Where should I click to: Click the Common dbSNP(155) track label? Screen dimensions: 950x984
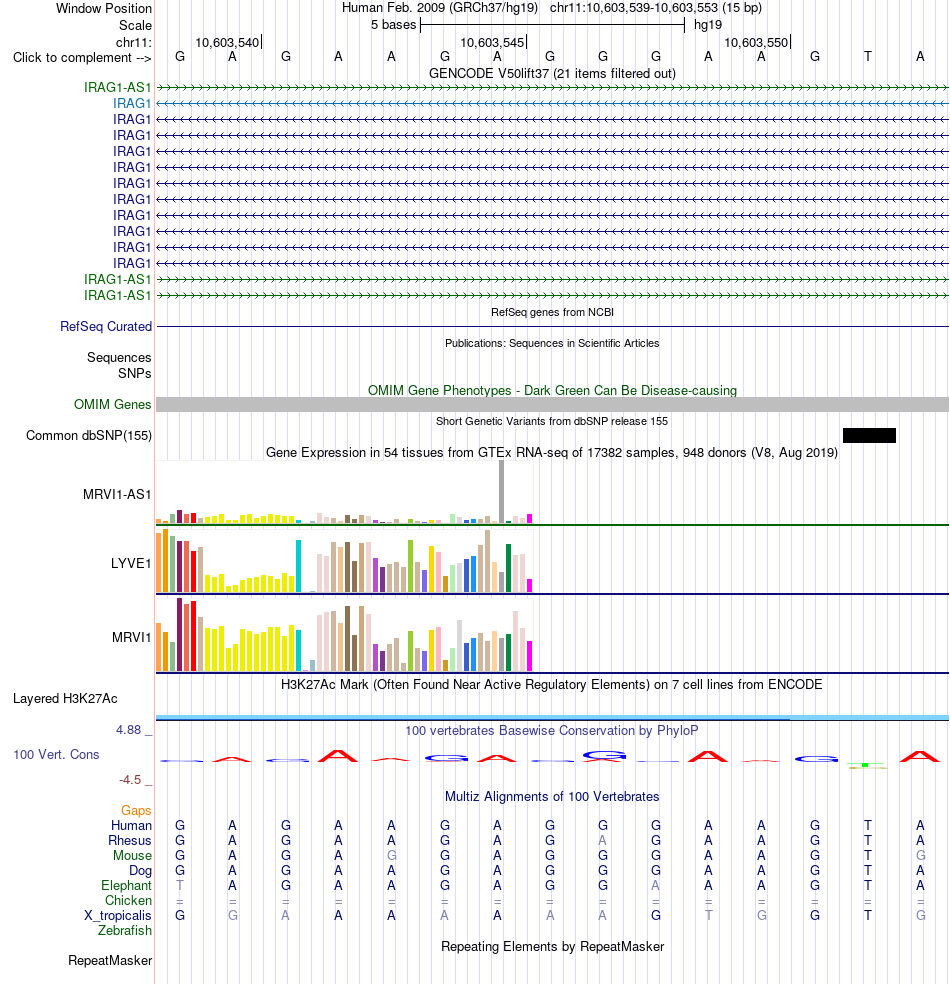(88, 436)
